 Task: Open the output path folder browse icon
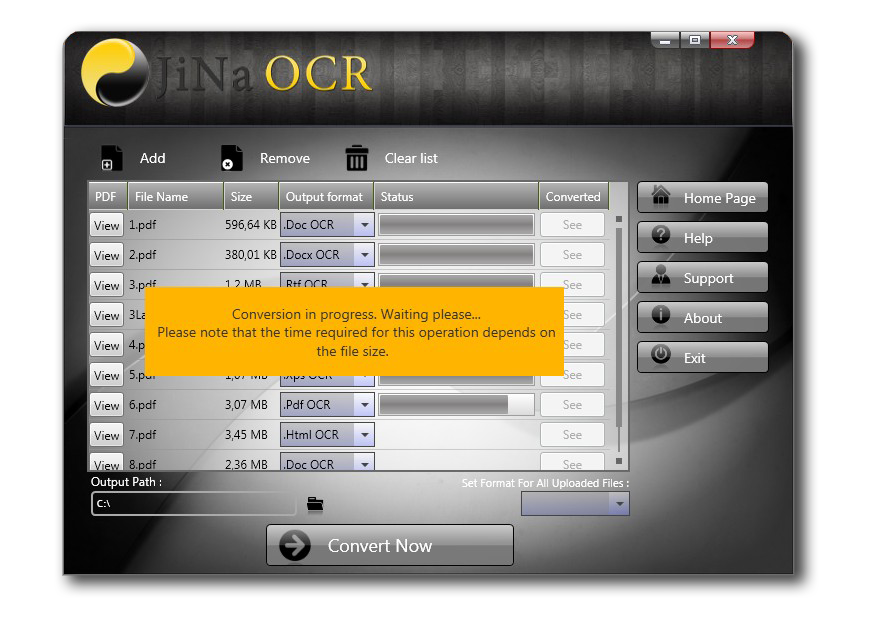click(315, 504)
